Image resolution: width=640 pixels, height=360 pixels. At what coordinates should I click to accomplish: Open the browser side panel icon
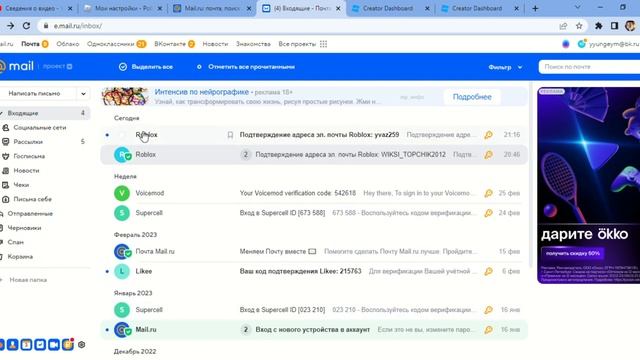click(x=614, y=26)
